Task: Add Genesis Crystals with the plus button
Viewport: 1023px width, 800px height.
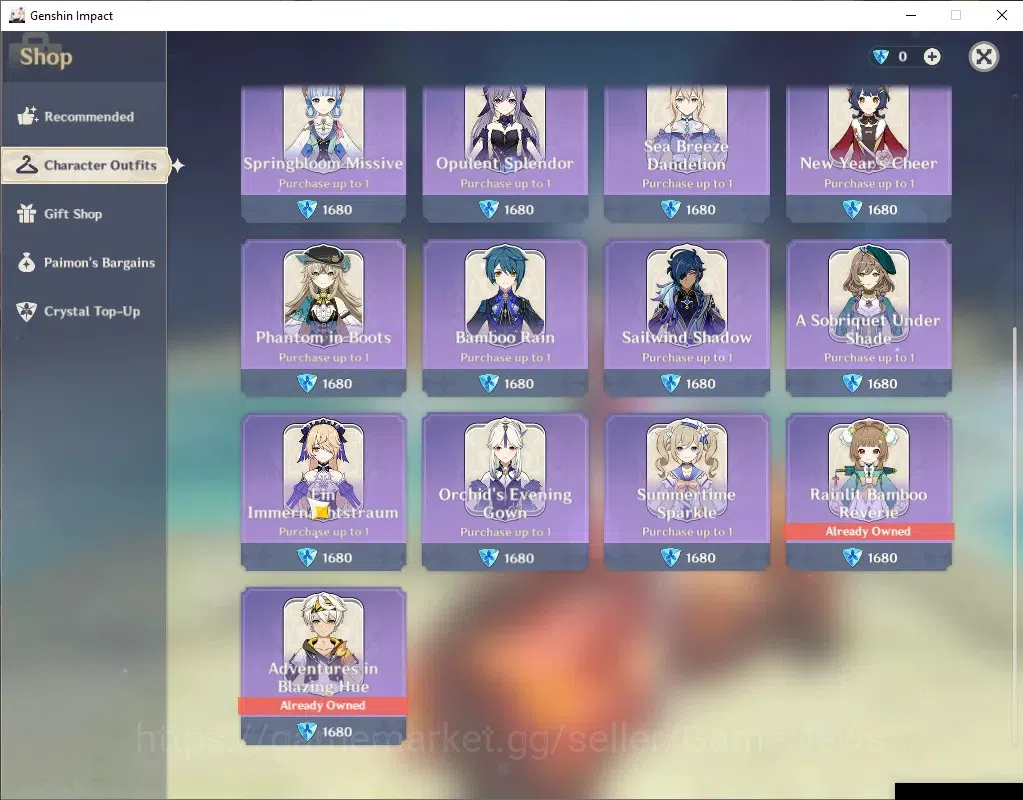Action: pos(932,57)
